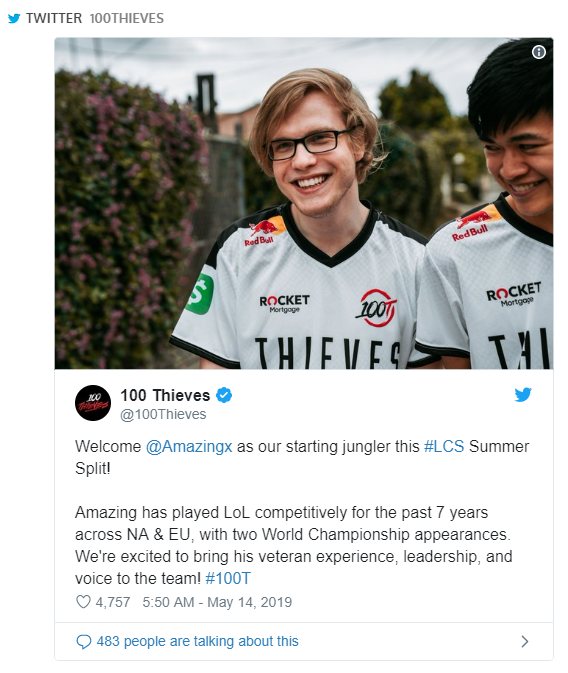Click the TWITTER header label
The width and height of the screenshot is (568, 673).
click(x=54, y=18)
